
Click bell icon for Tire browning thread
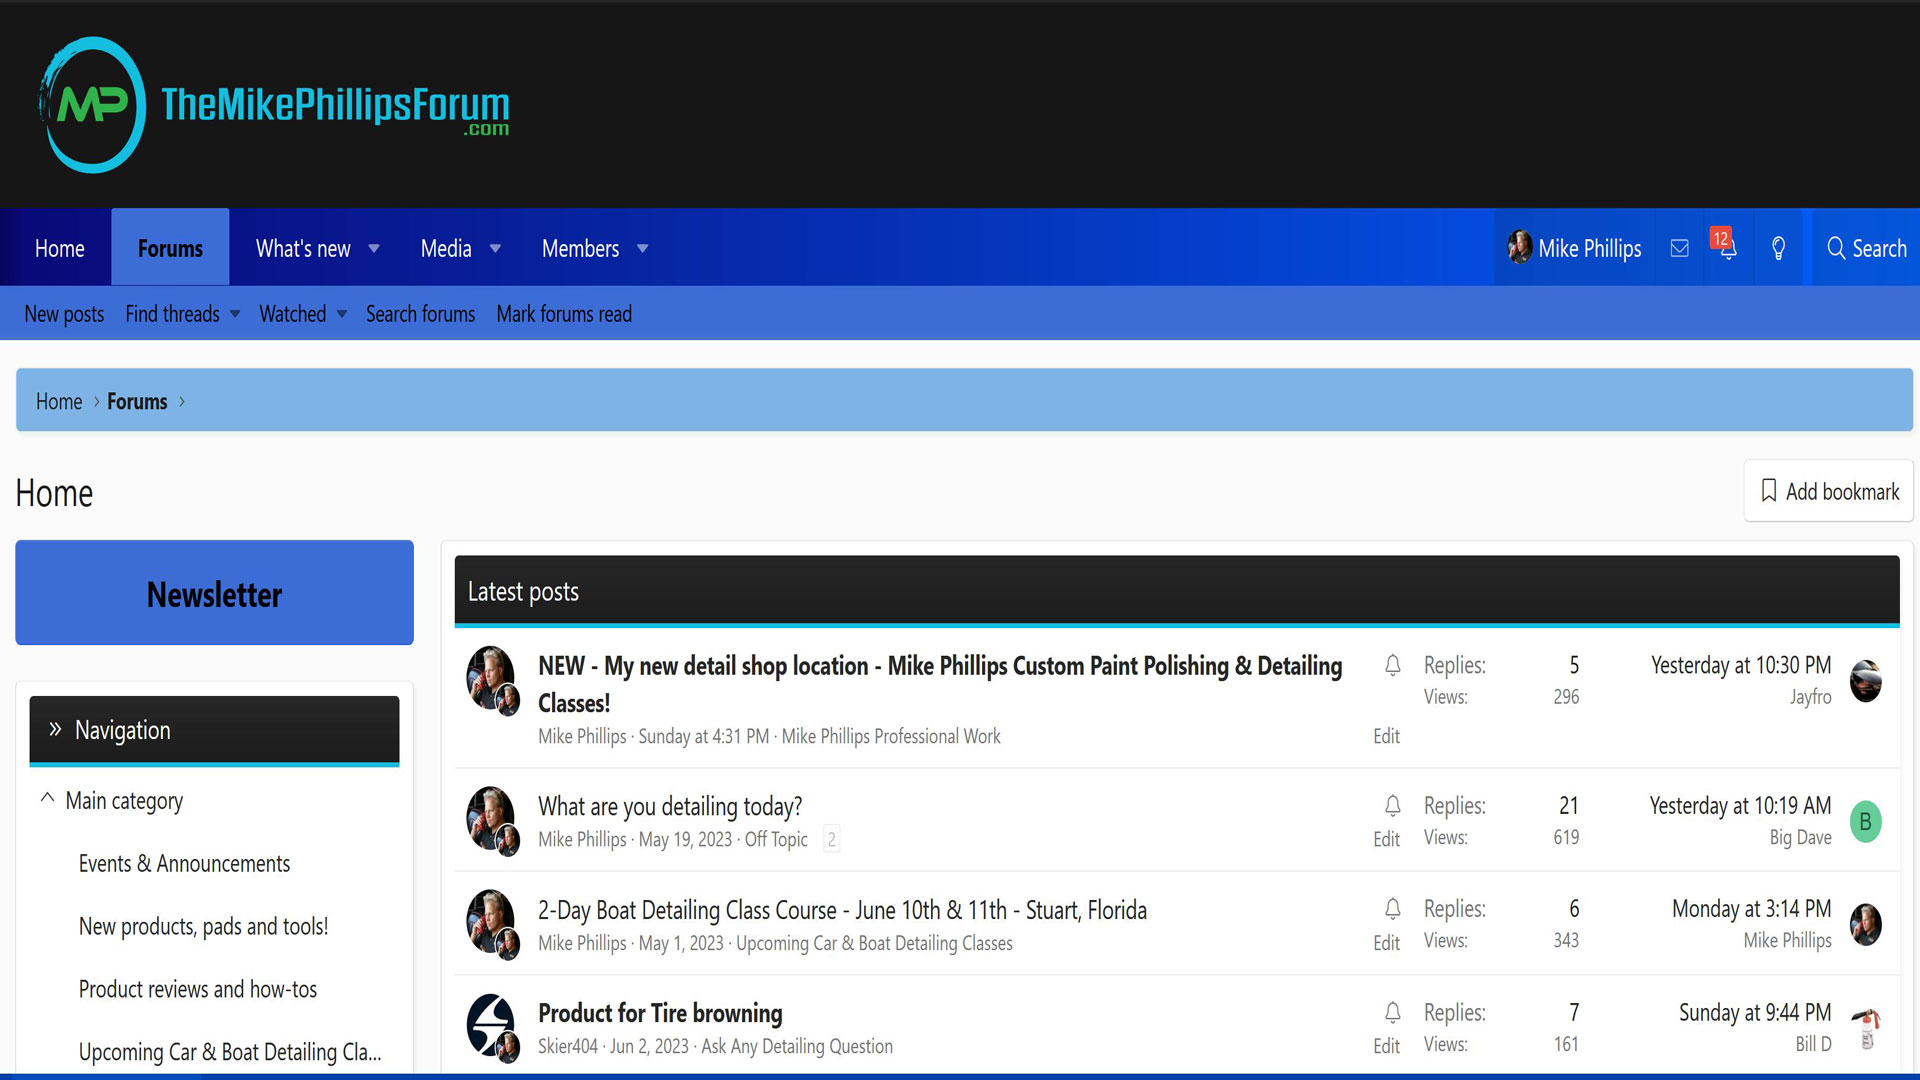(x=1392, y=1012)
